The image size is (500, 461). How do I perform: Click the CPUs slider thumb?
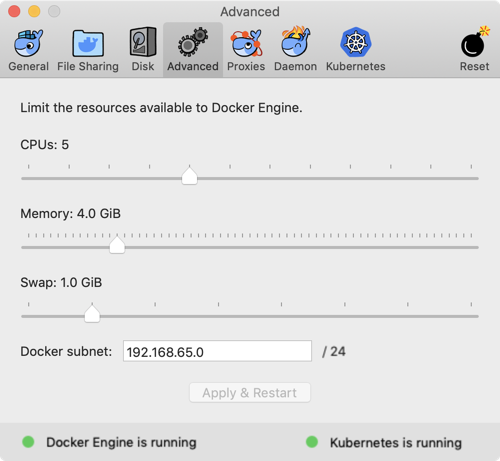pyautogui.click(x=189, y=176)
